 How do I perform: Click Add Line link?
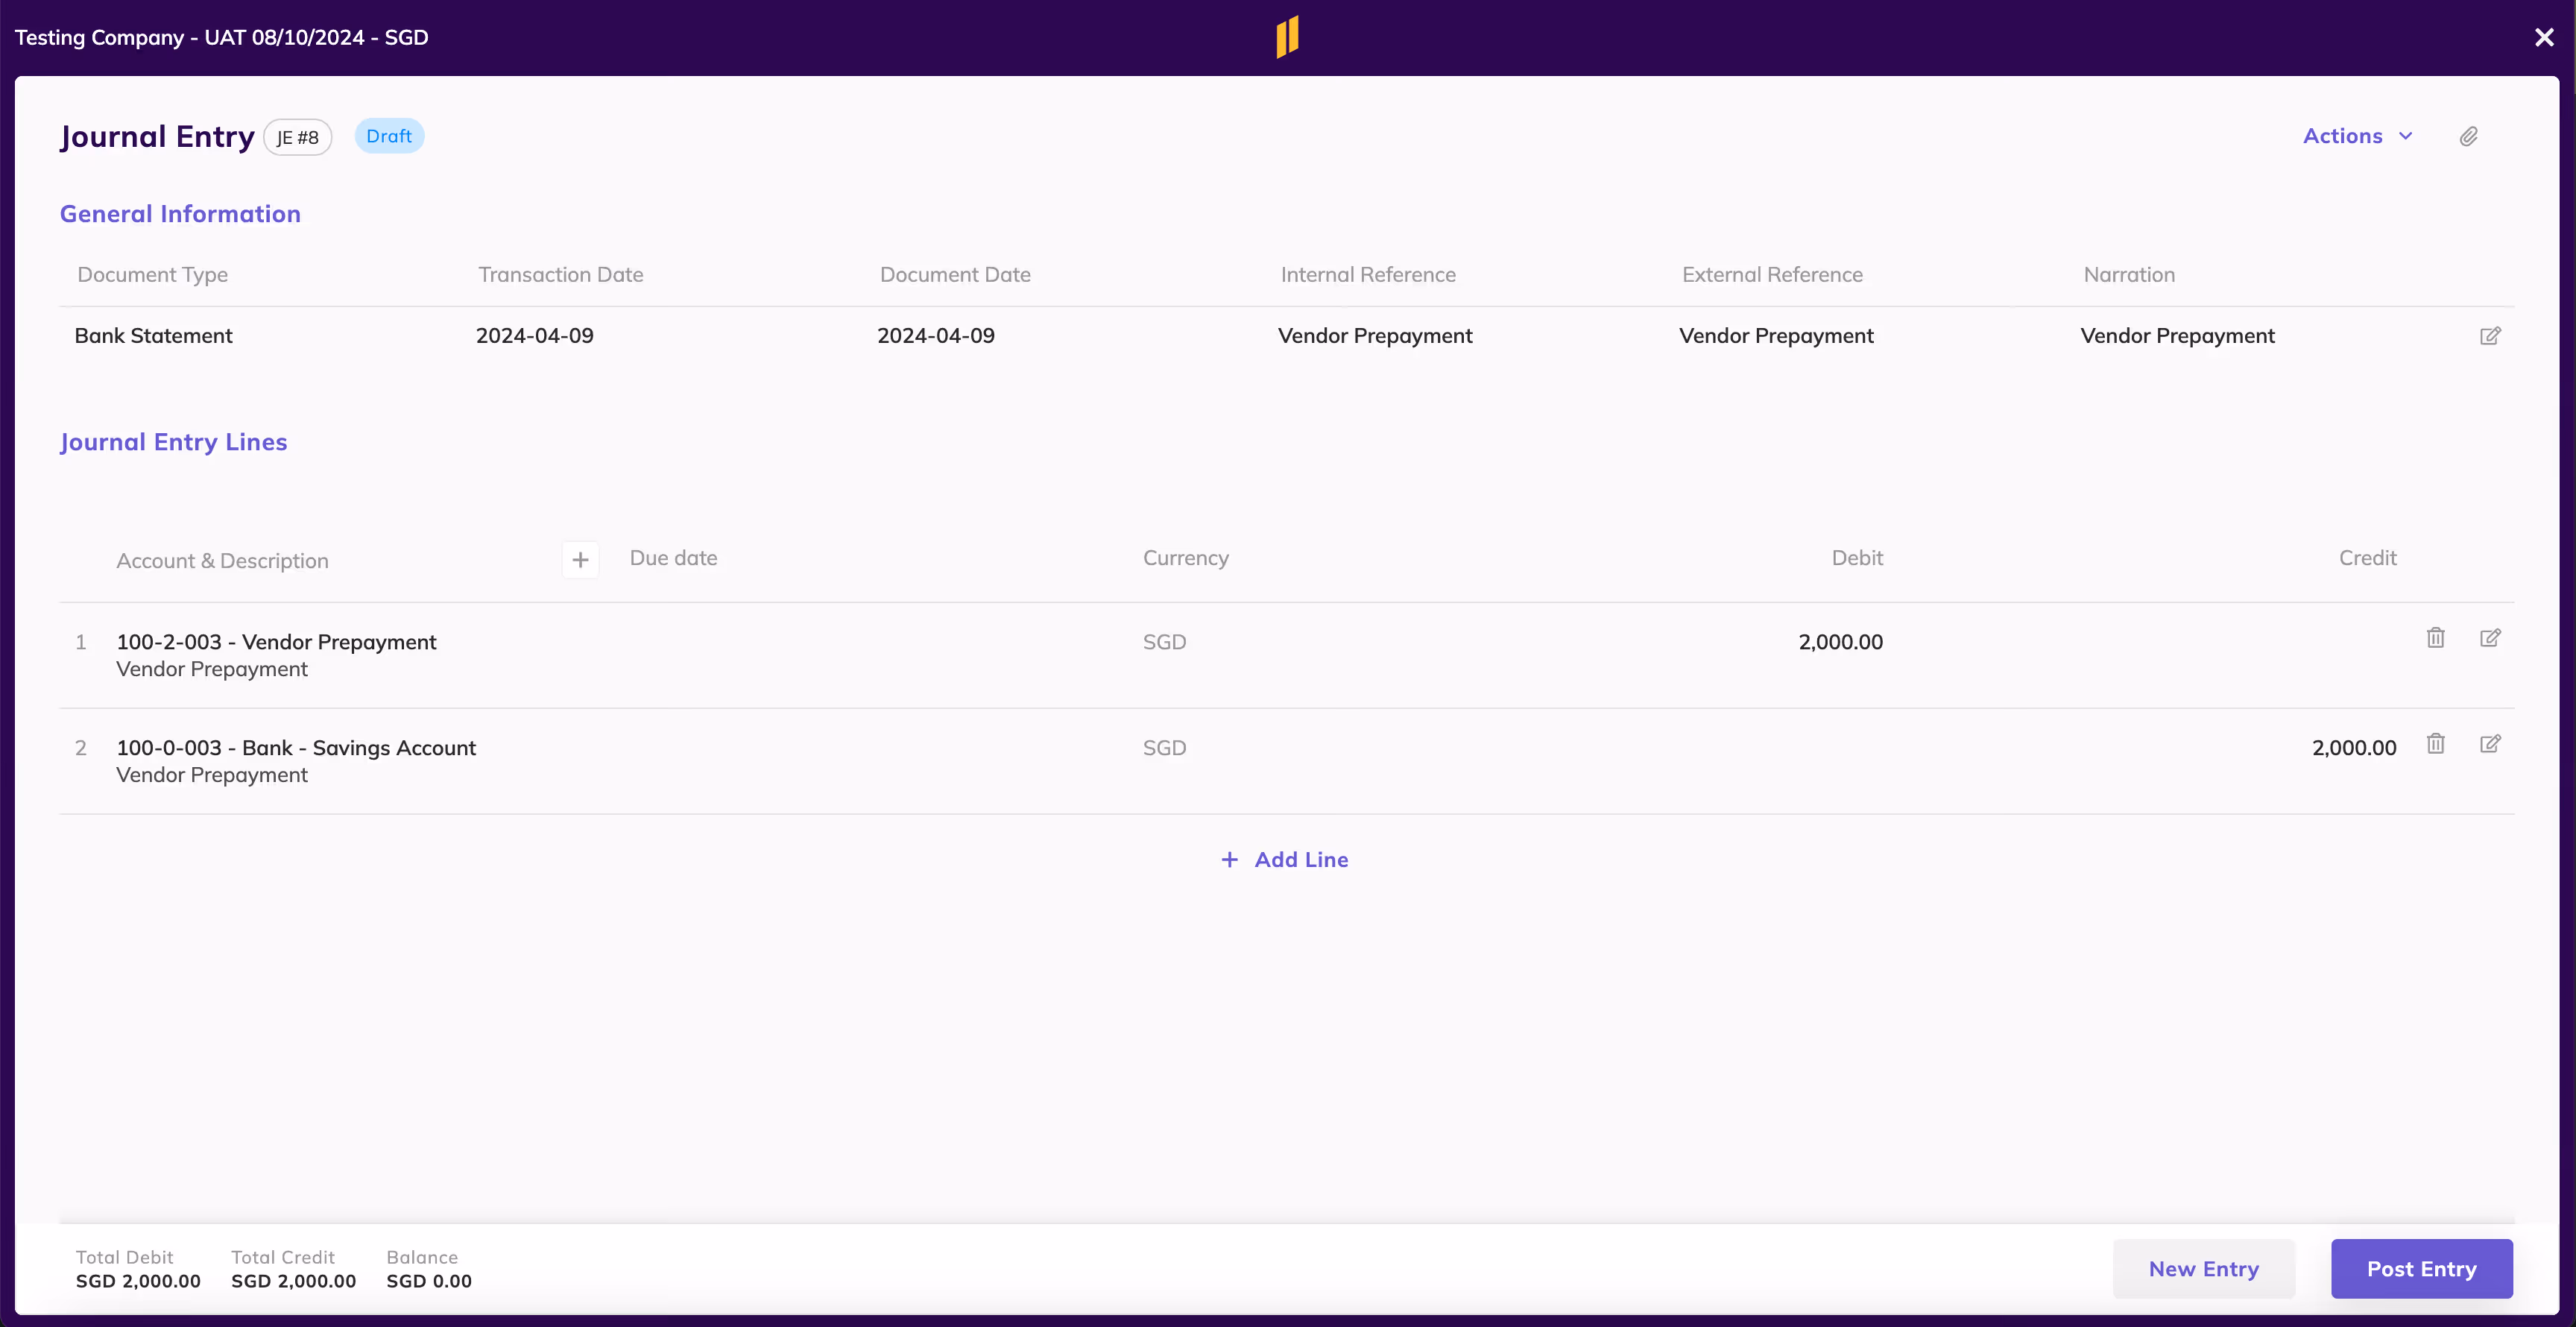pyautogui.click(x=1285, y=860)
